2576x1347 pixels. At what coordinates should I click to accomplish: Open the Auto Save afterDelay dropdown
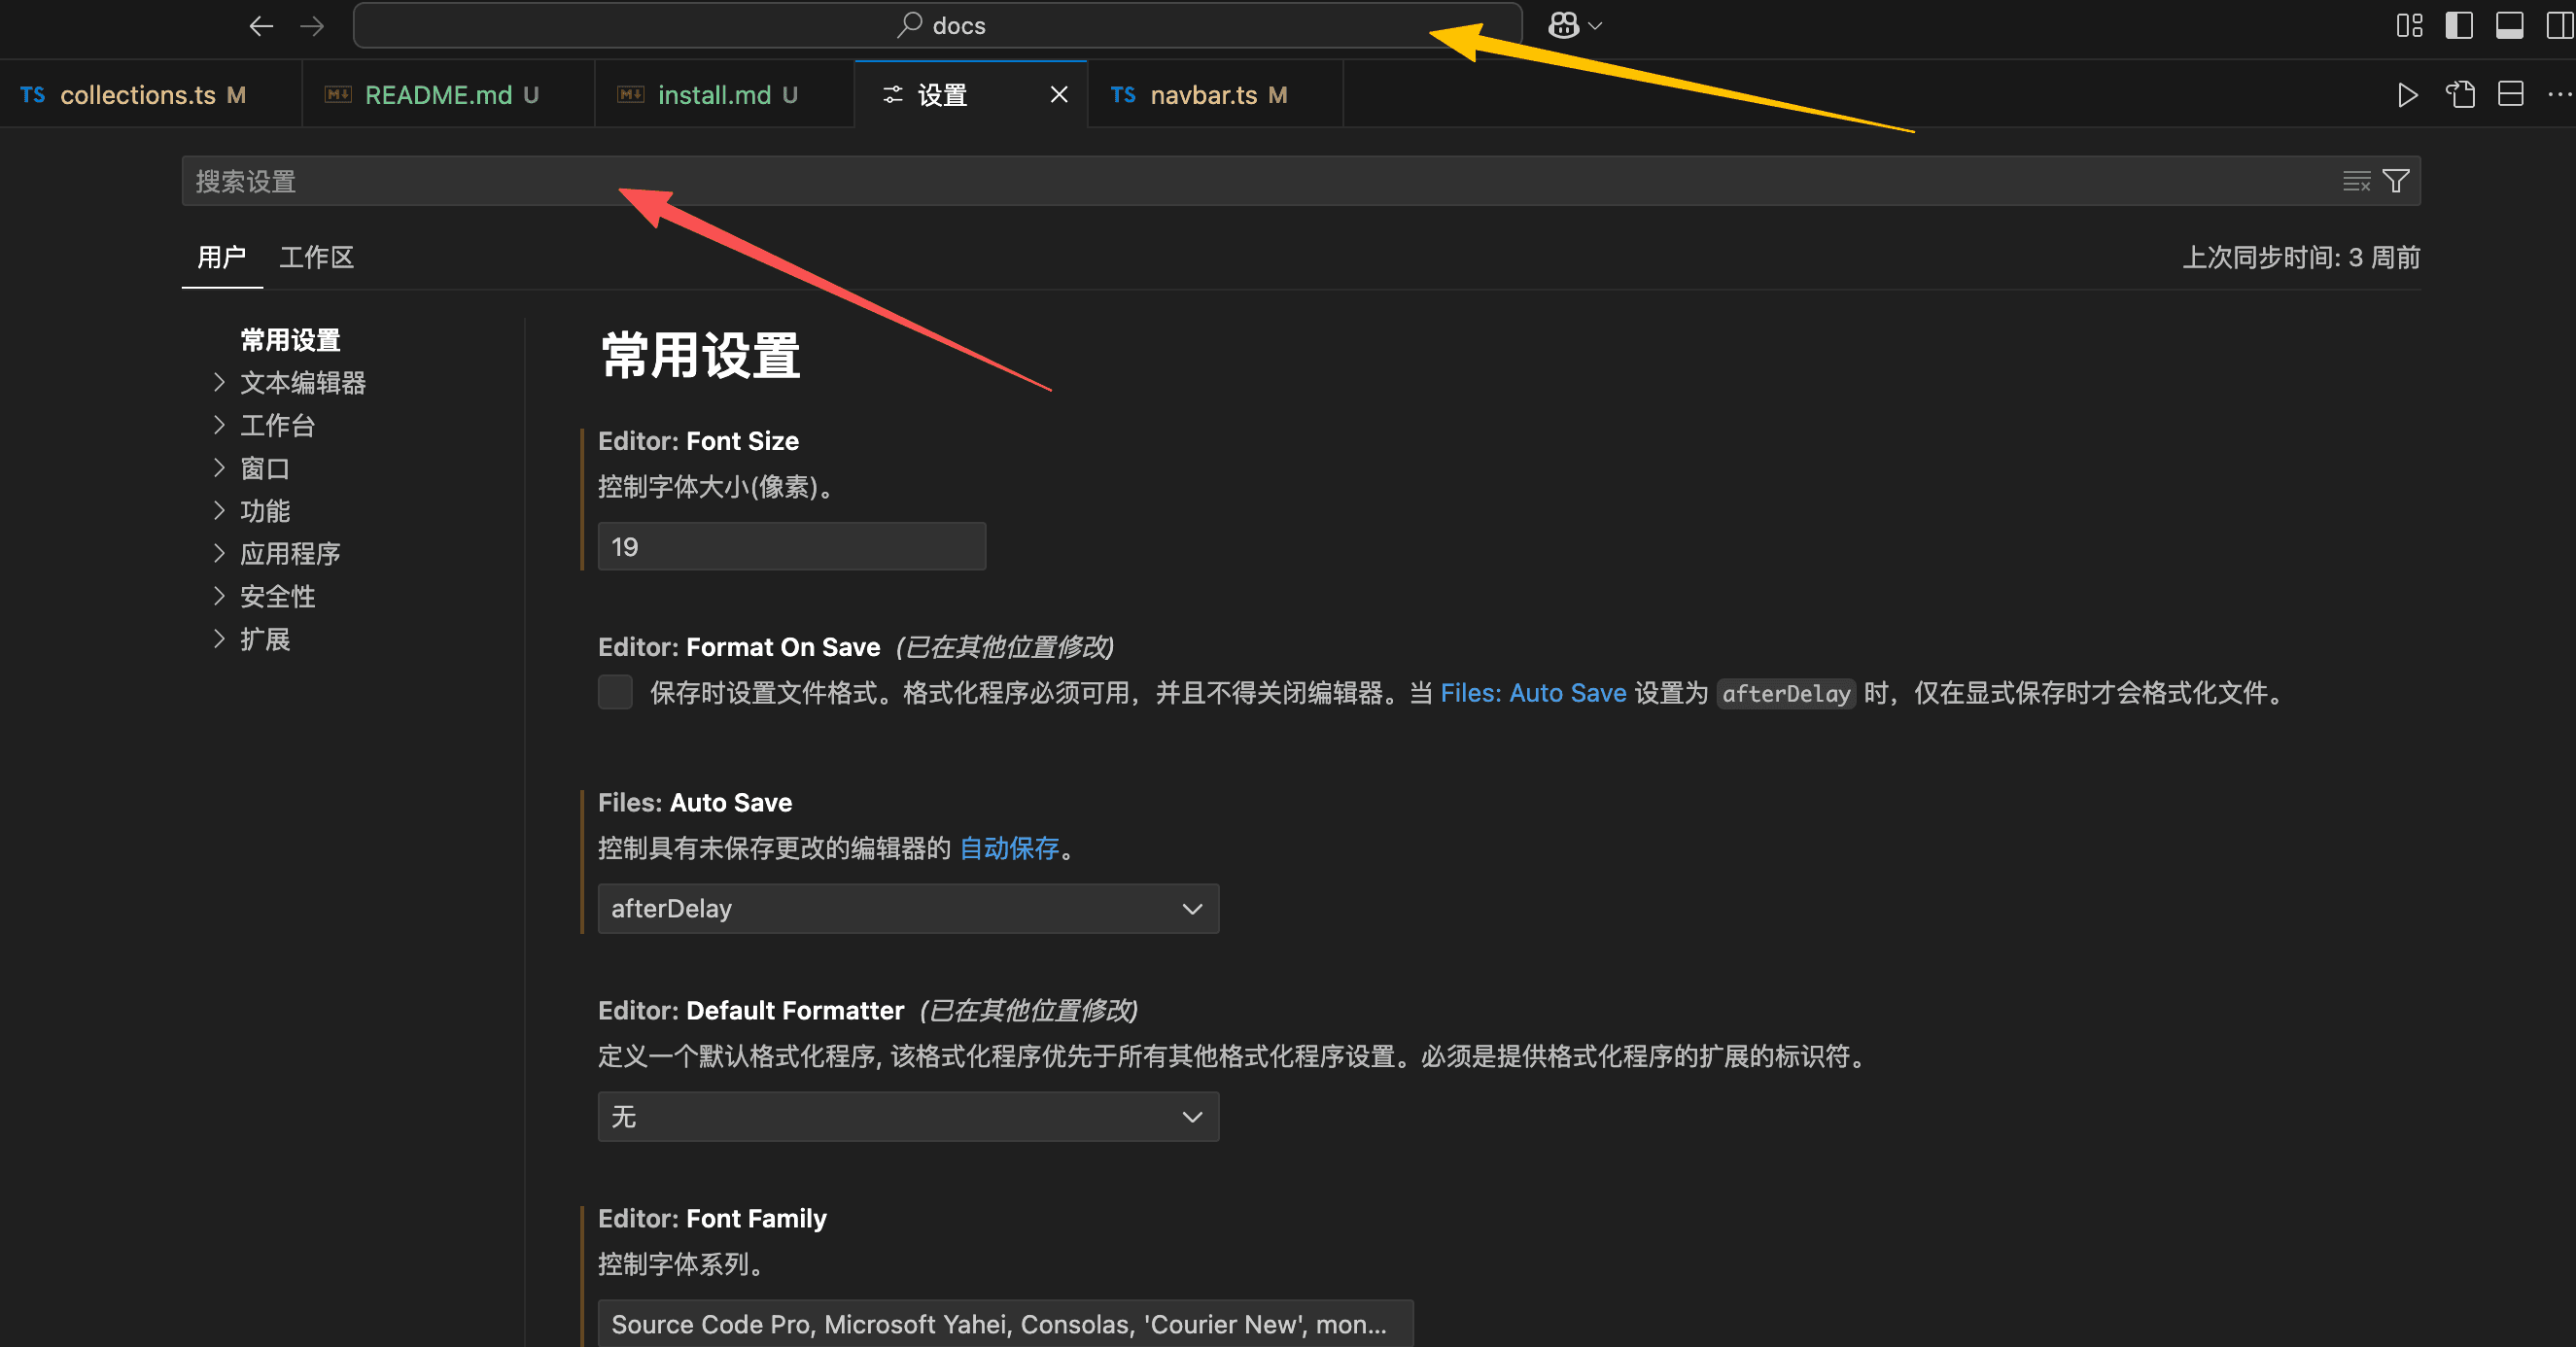click(x=907, y=908)
